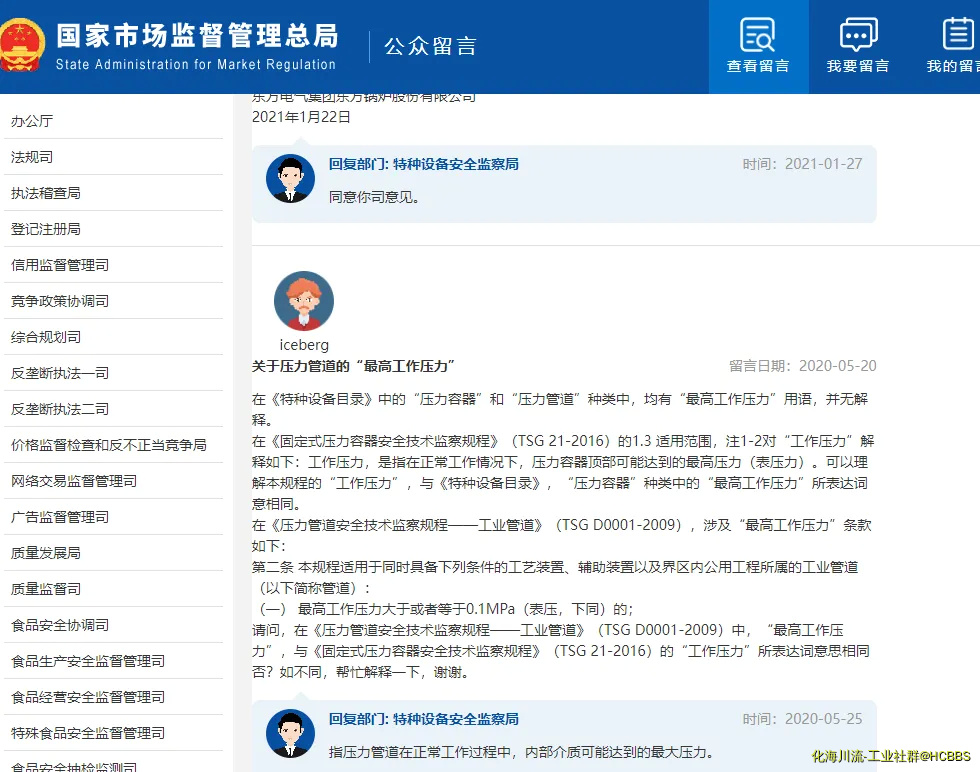Open the 我要留言 chat bubble icon

point(857,35)
